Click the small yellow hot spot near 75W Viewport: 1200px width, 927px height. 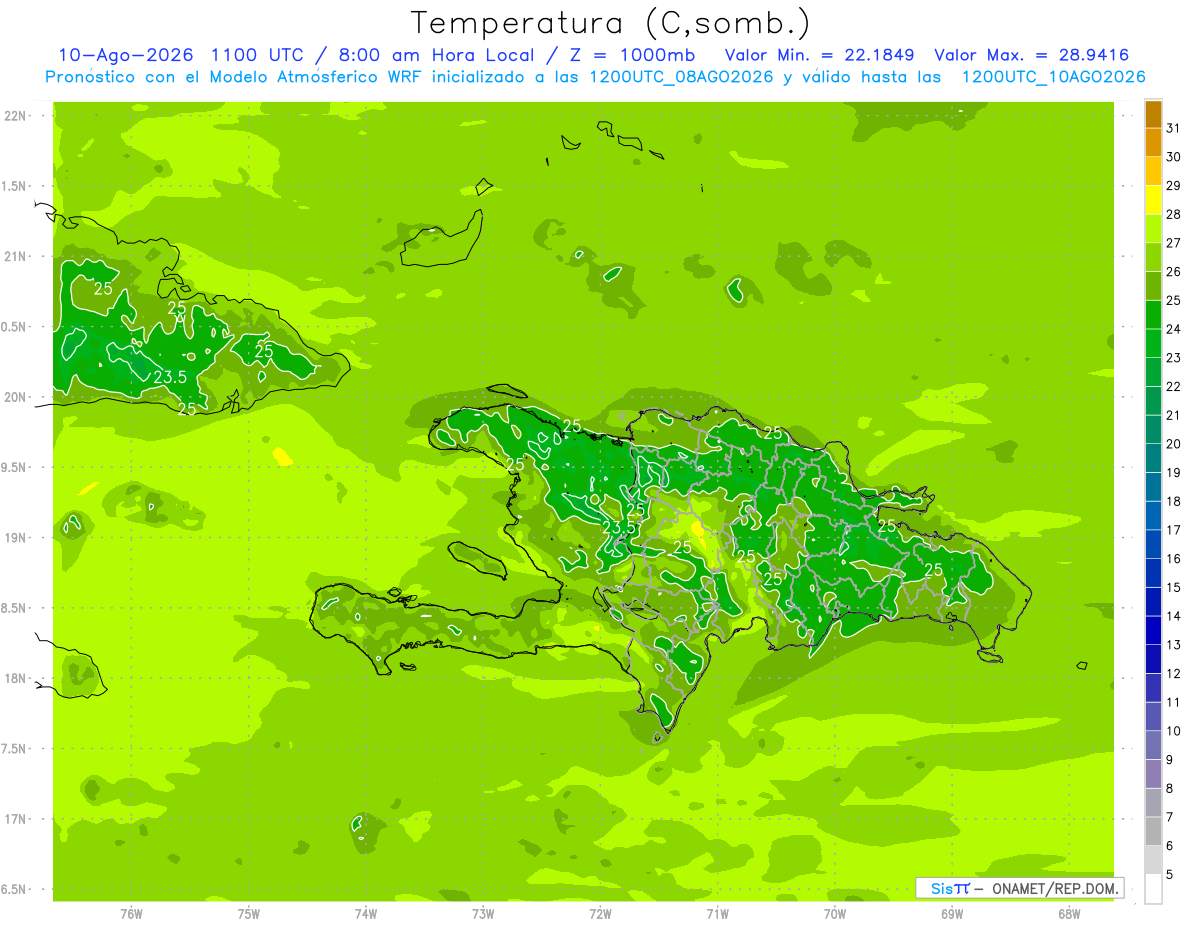tap(283, 457)
